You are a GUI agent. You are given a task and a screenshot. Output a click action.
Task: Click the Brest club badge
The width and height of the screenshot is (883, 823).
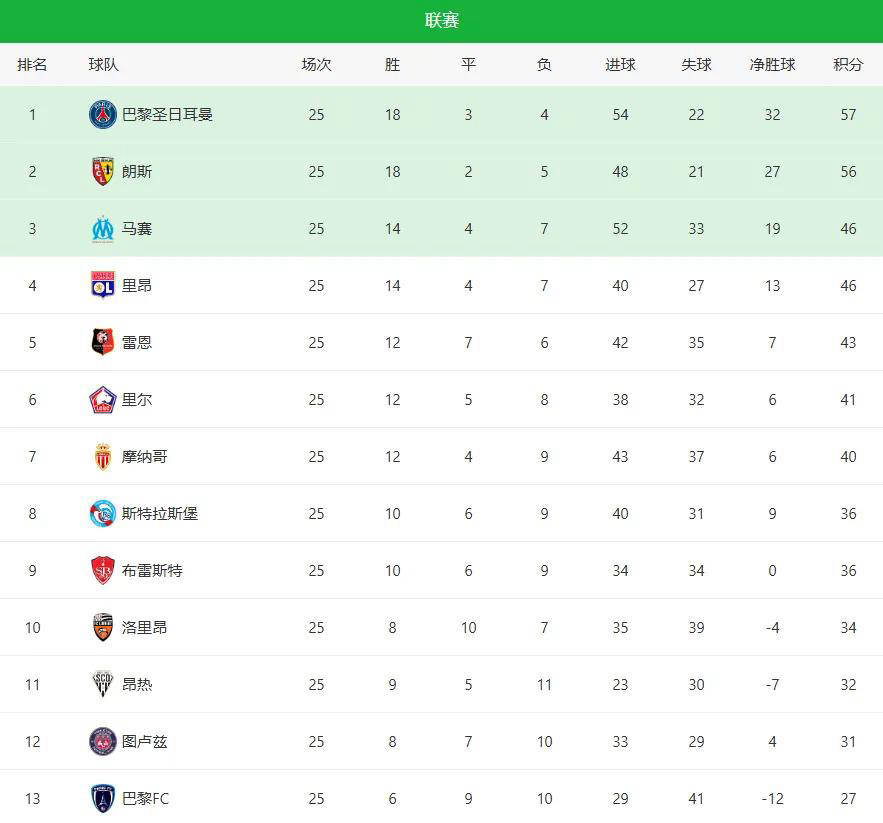tap(103, 570)
